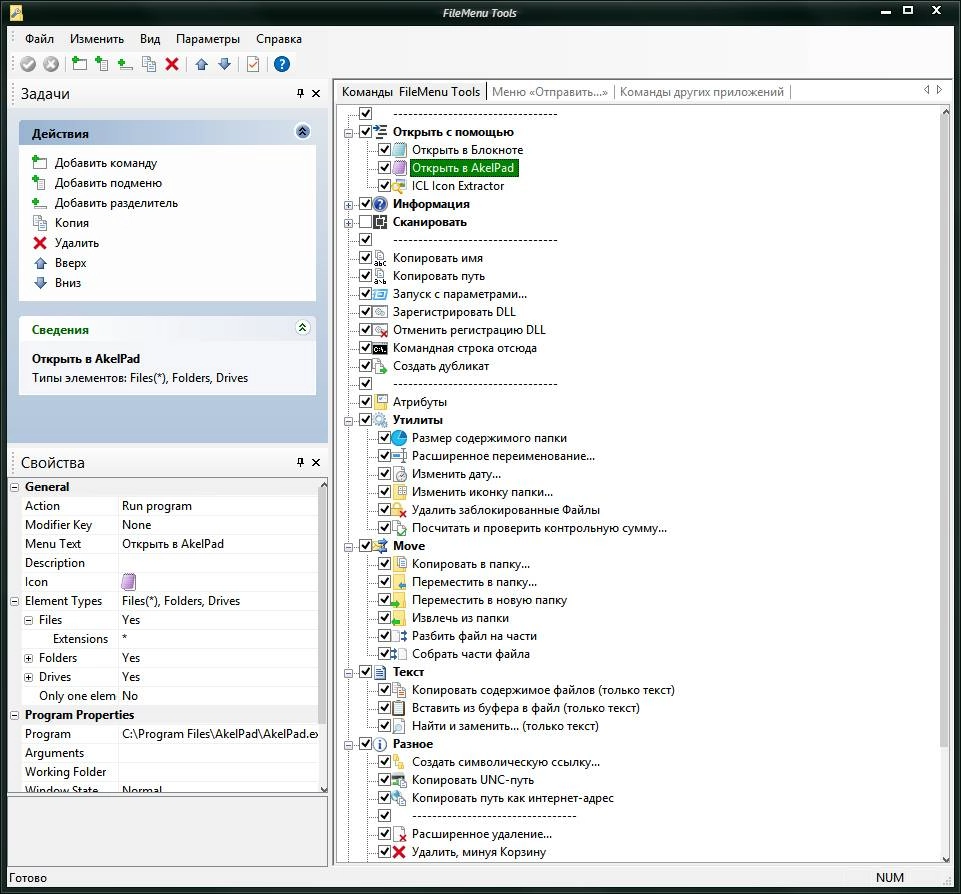Collapse the Открыть с помощью tree node
The width and height of the screenshot is (961, 894).
pyautogui.click(x=348, y=132)
